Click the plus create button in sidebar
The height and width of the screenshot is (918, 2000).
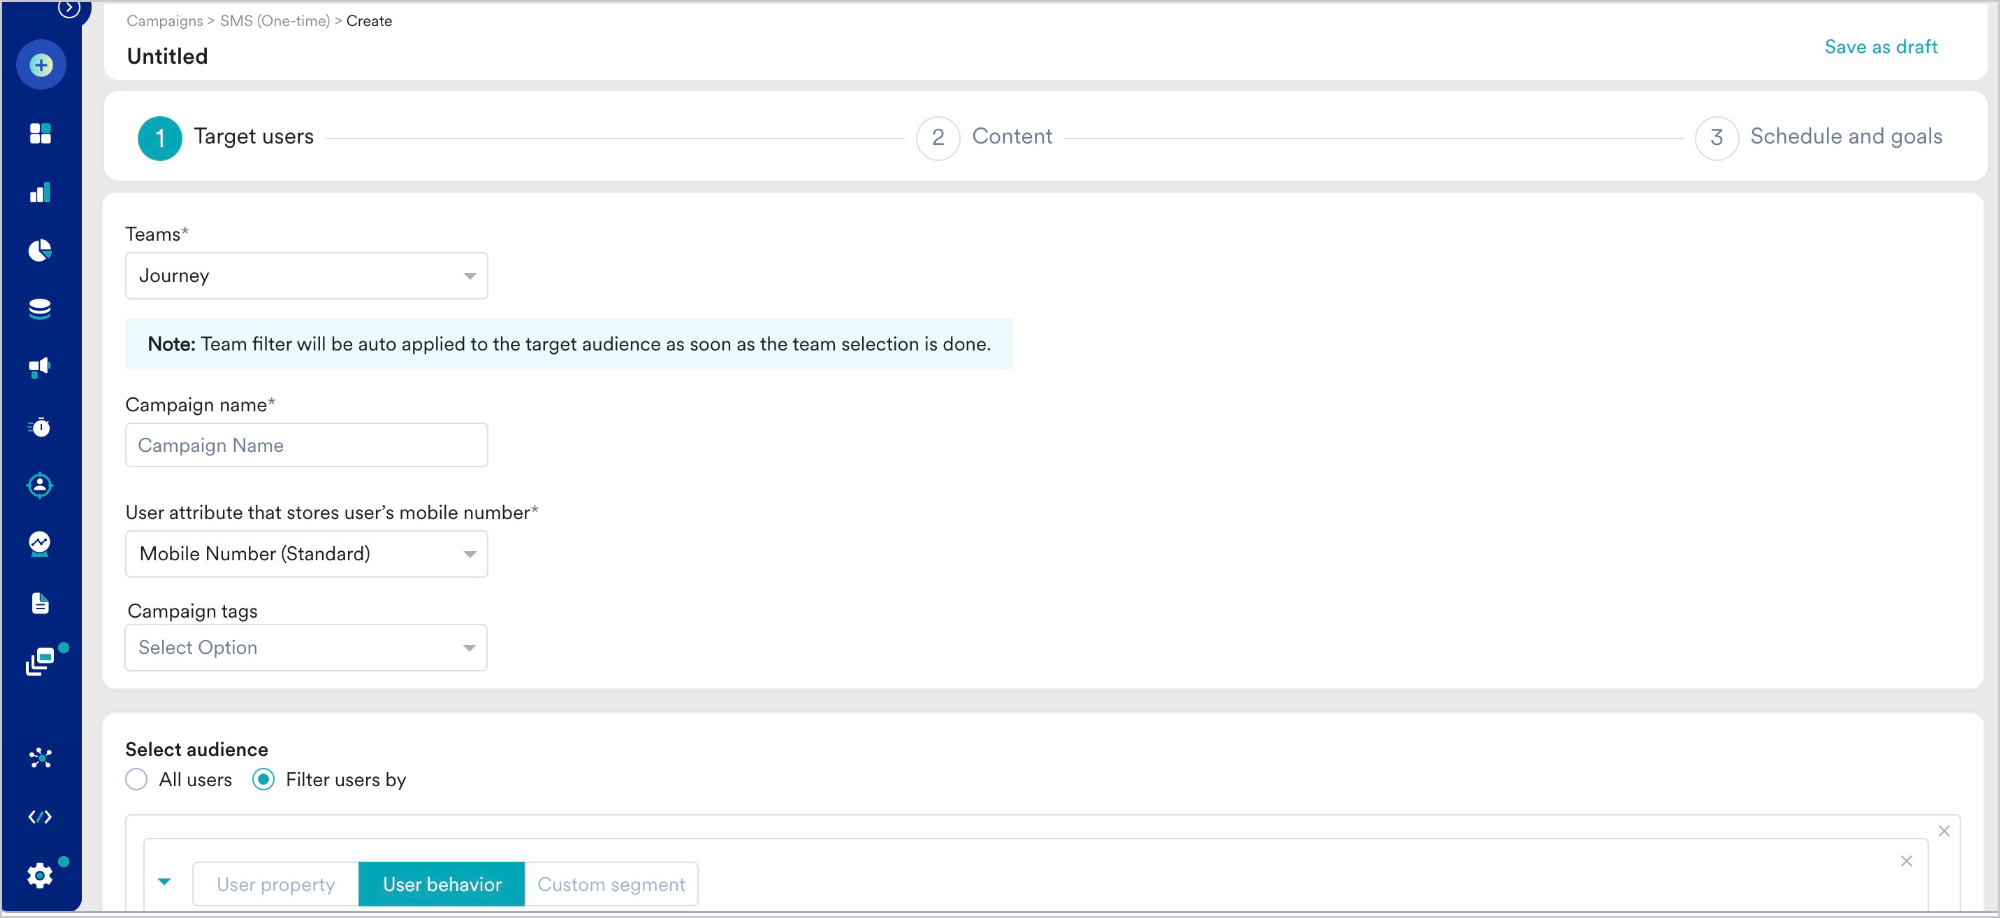pos(41,66)
